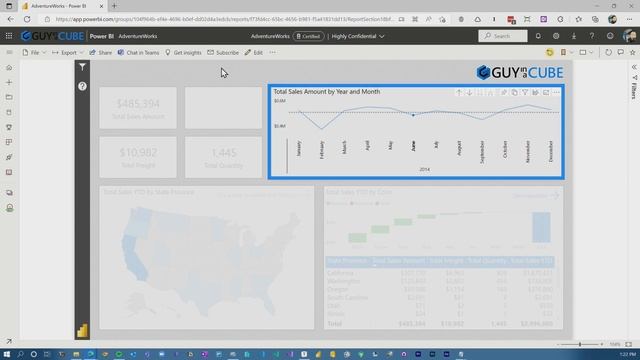Click the filter funnel icon on report sidebar
The height and width of the screenshot is (360, 640).
(x=82, y=67)
